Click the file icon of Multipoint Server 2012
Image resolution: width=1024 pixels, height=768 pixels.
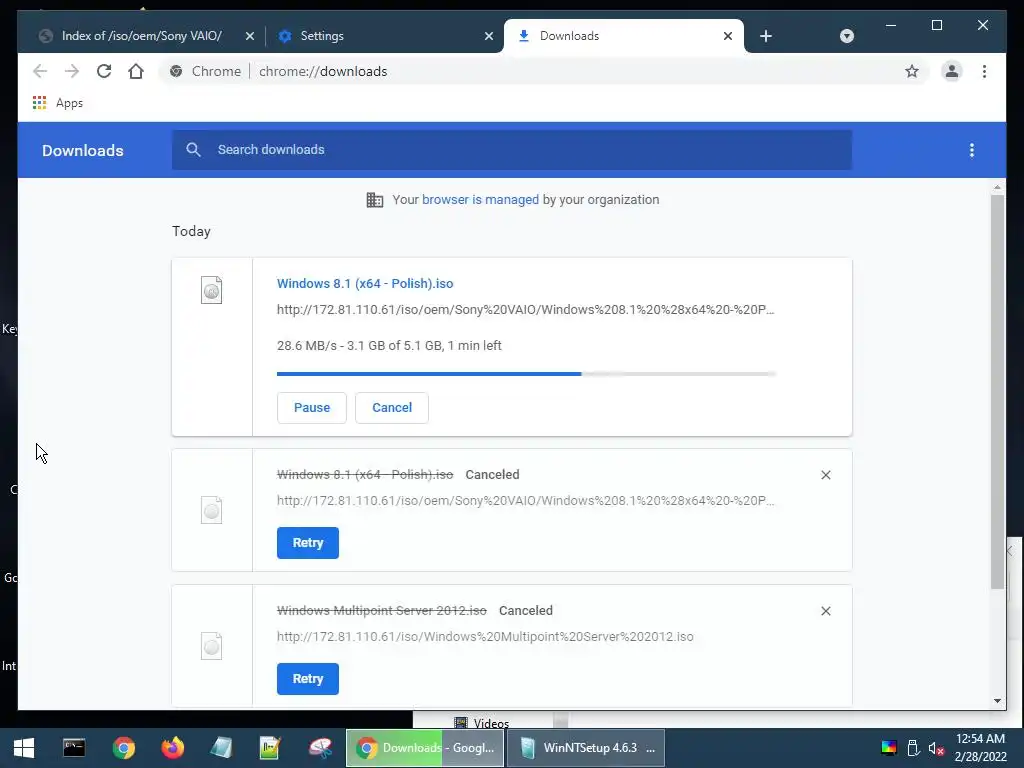coord(212,646)
